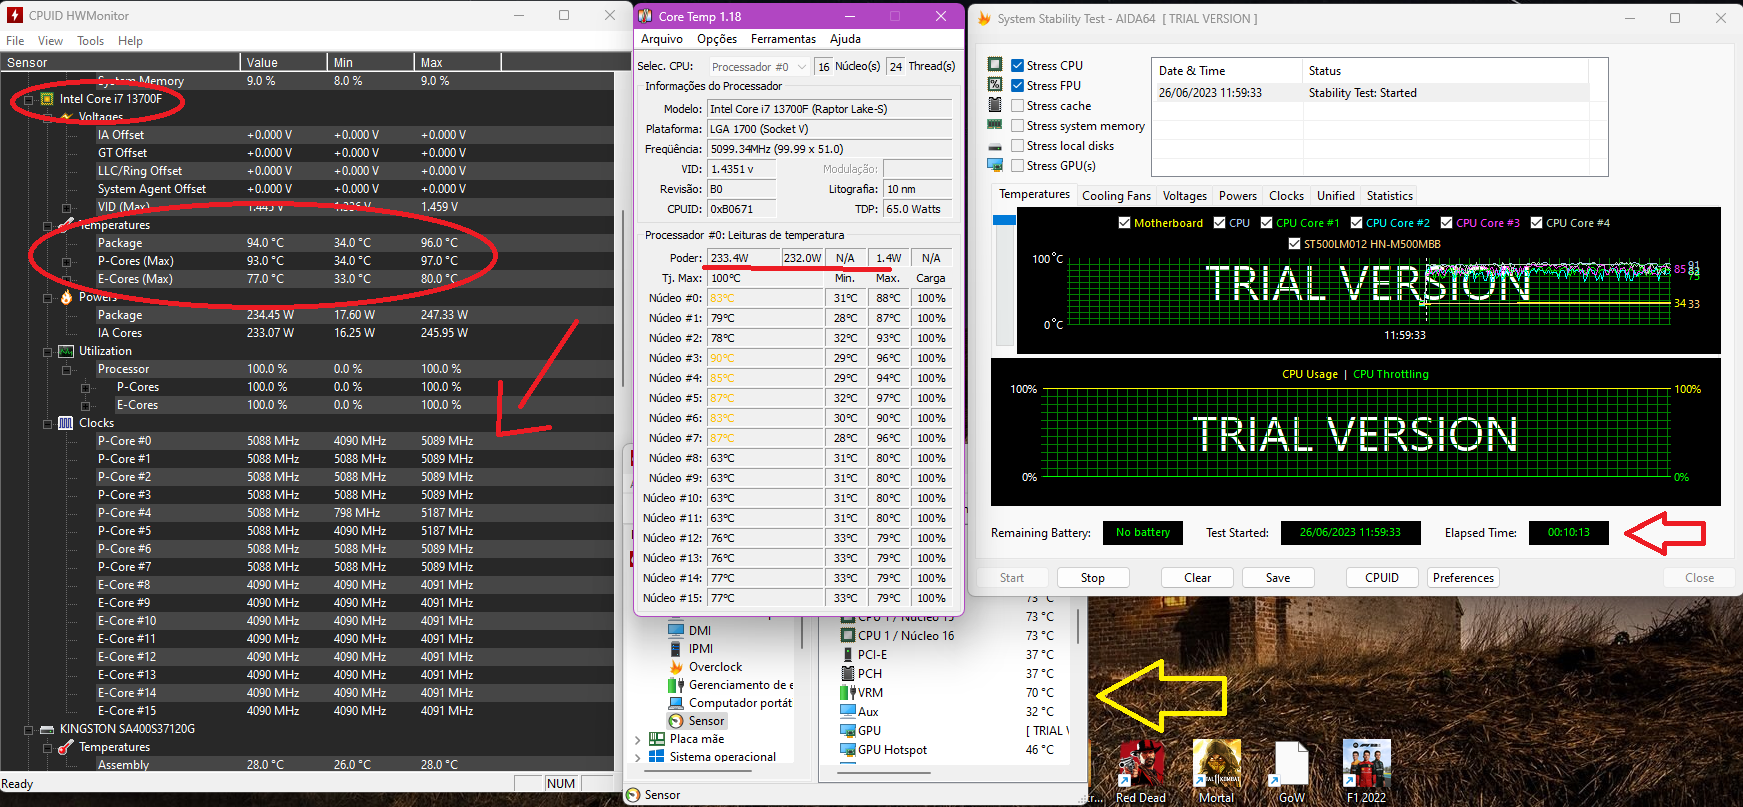Viewport: 1743px width, 807px height.
Task: Select the Sensor item icon in AIDA64 tree
Action: pos(676,721)
